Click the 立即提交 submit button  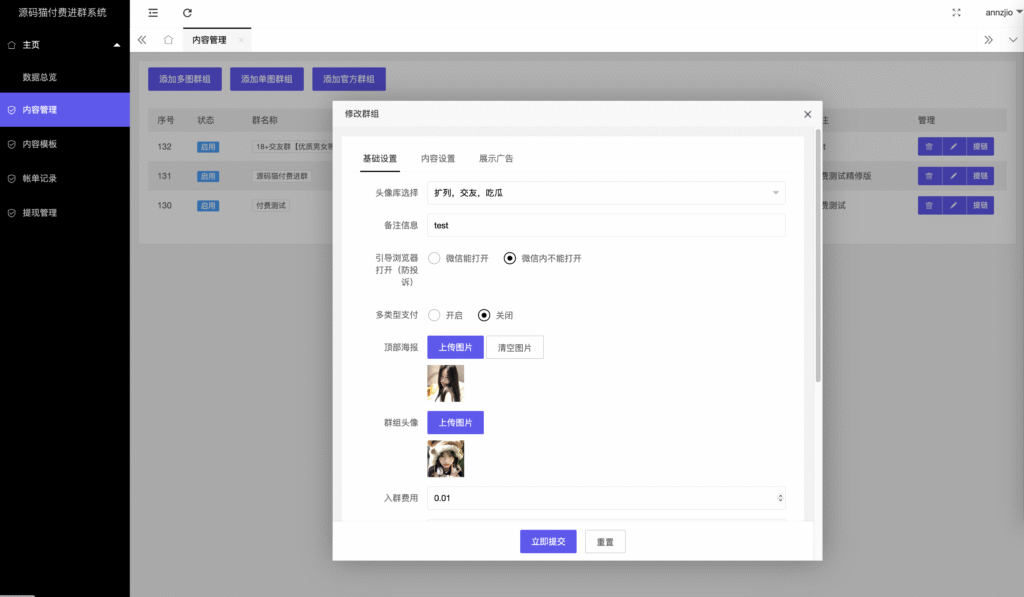pyautogui.click(x=548, y=541)
